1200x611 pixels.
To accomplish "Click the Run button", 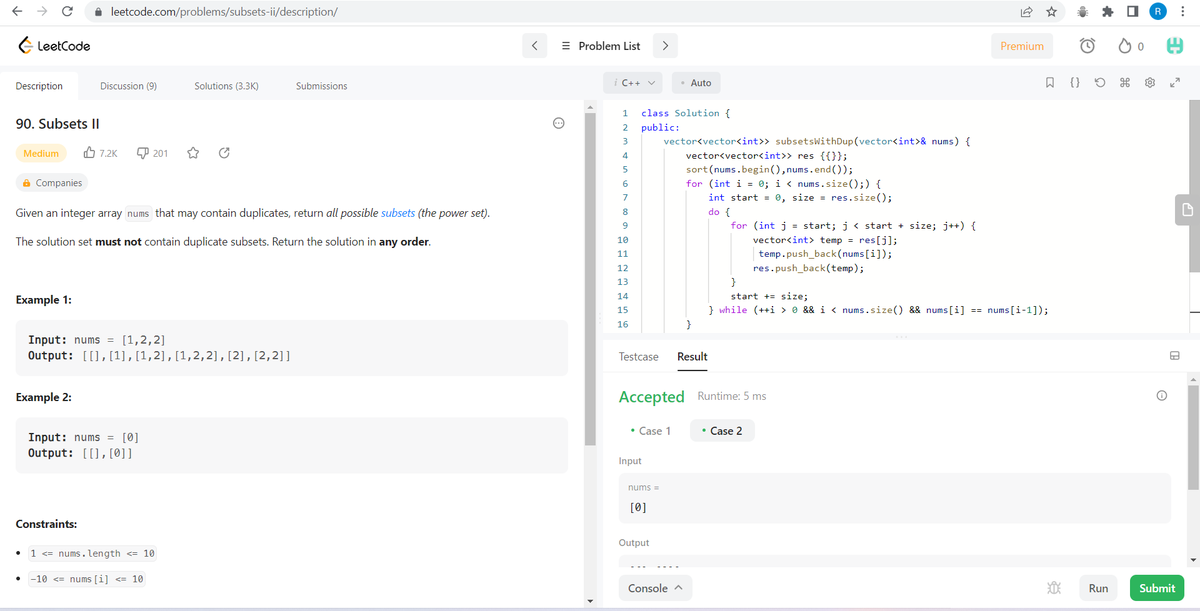I will [x=1098, y=588].
